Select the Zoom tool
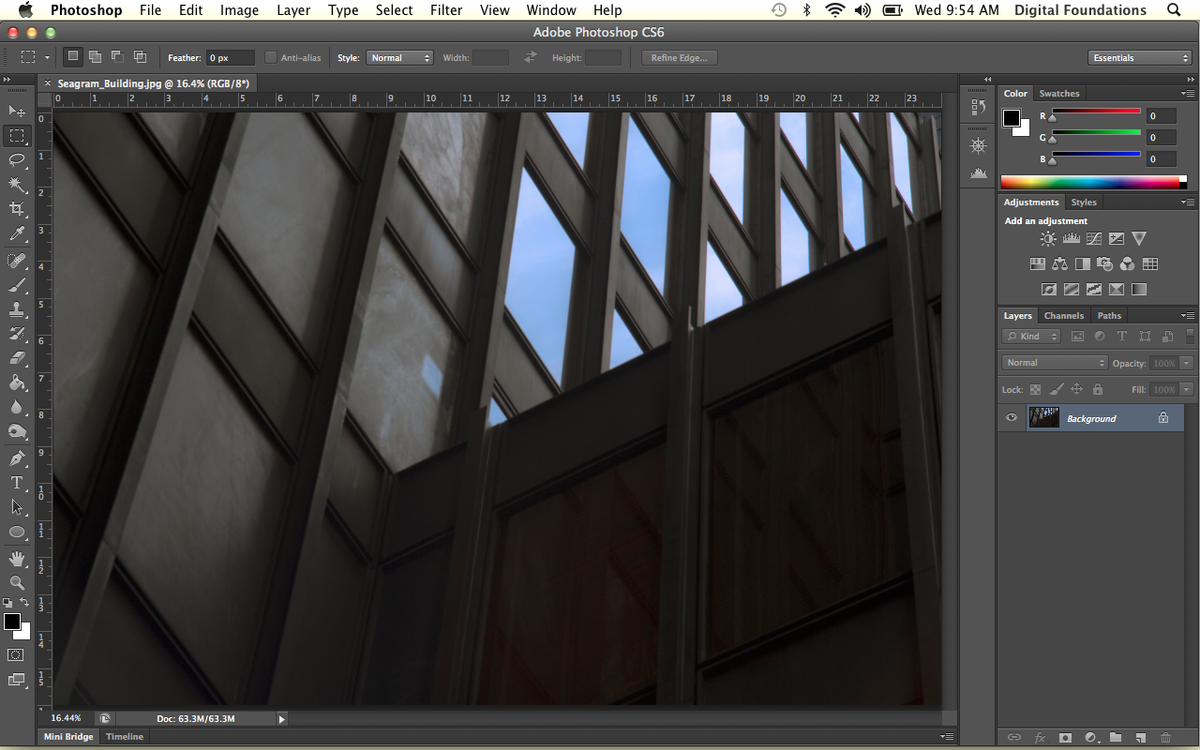The image size is (1200, 750). tap(17, 582)
